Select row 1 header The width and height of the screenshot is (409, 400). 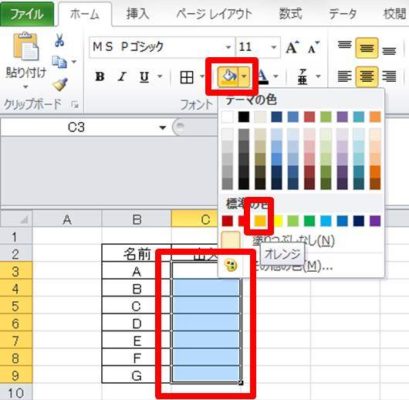click(x=16, y=236)
